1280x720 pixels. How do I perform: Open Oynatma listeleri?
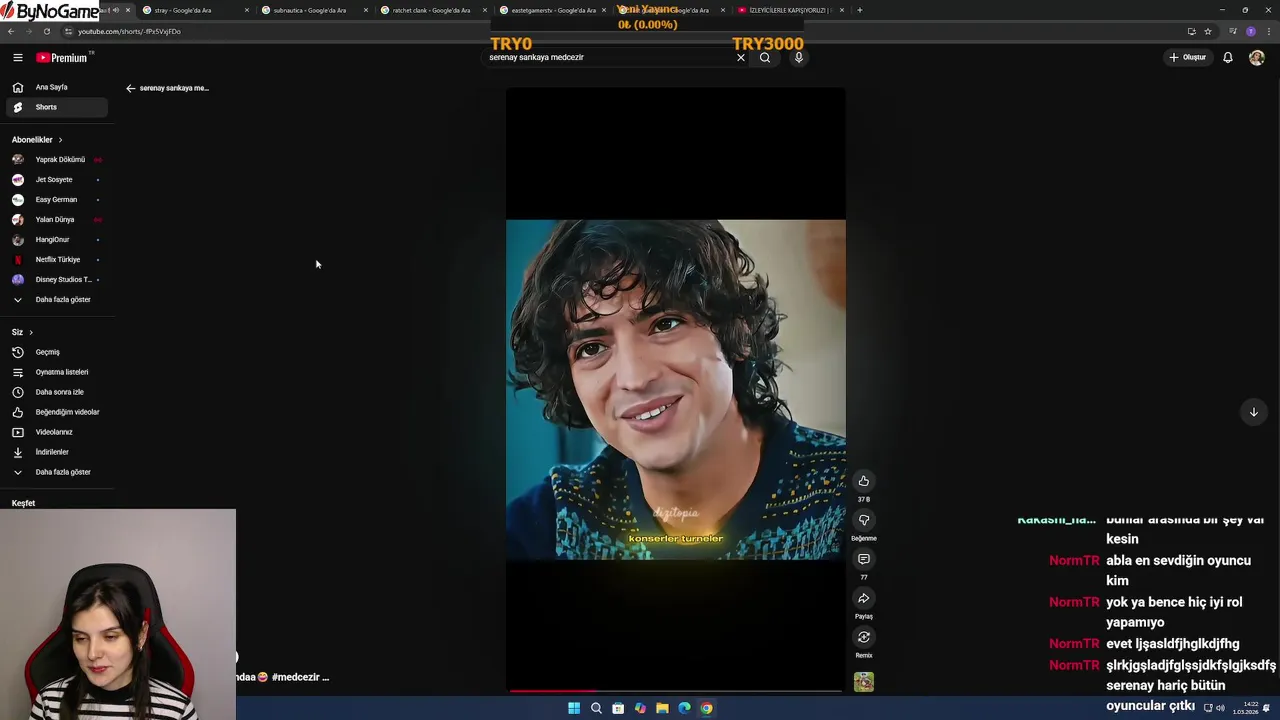tap(55, 372)
